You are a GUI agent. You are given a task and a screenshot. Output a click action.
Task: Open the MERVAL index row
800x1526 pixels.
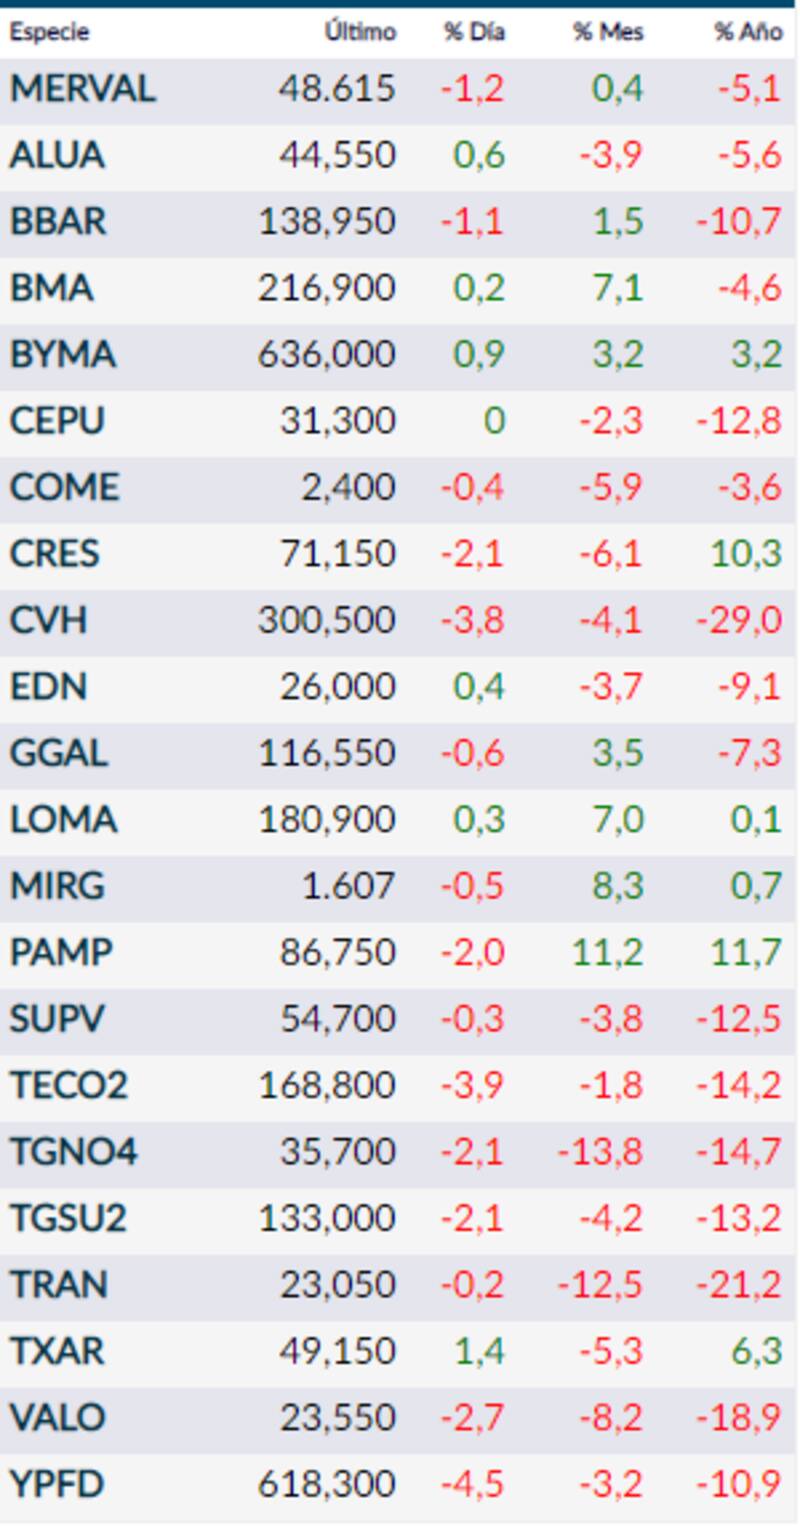(x=83, y=89)
